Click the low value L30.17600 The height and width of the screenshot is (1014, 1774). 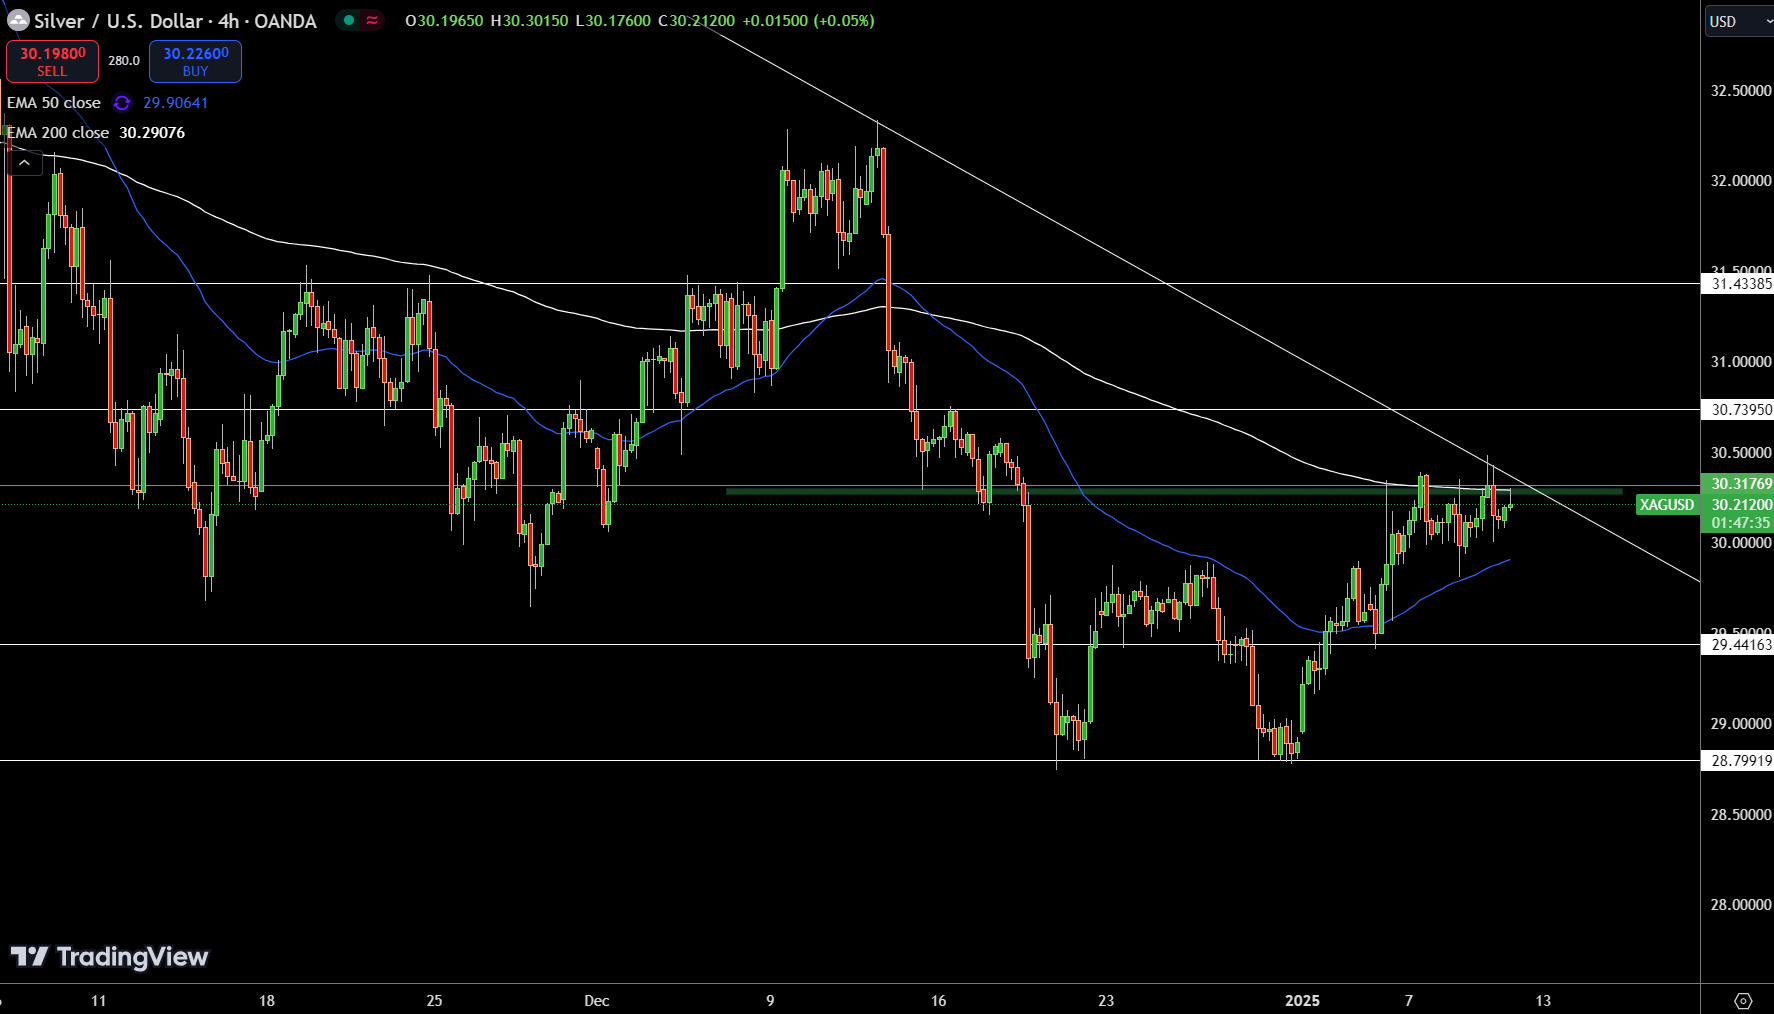pyautogui.click(x=613, y=21)
